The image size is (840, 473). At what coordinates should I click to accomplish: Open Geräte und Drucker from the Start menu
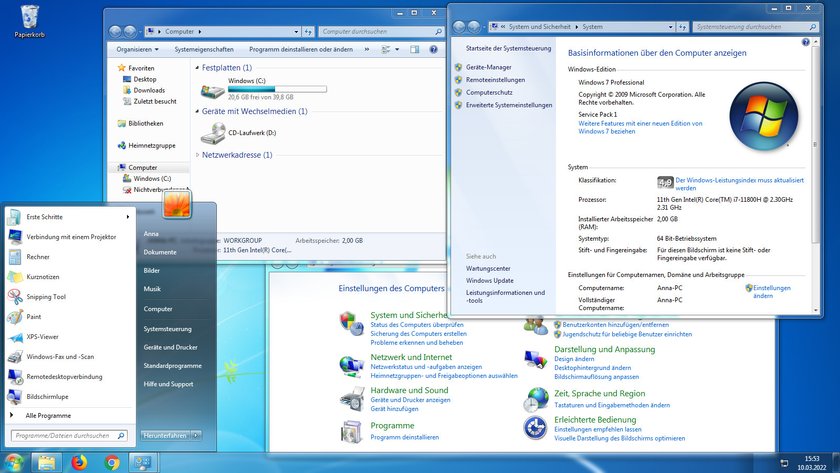pos(170,347)
